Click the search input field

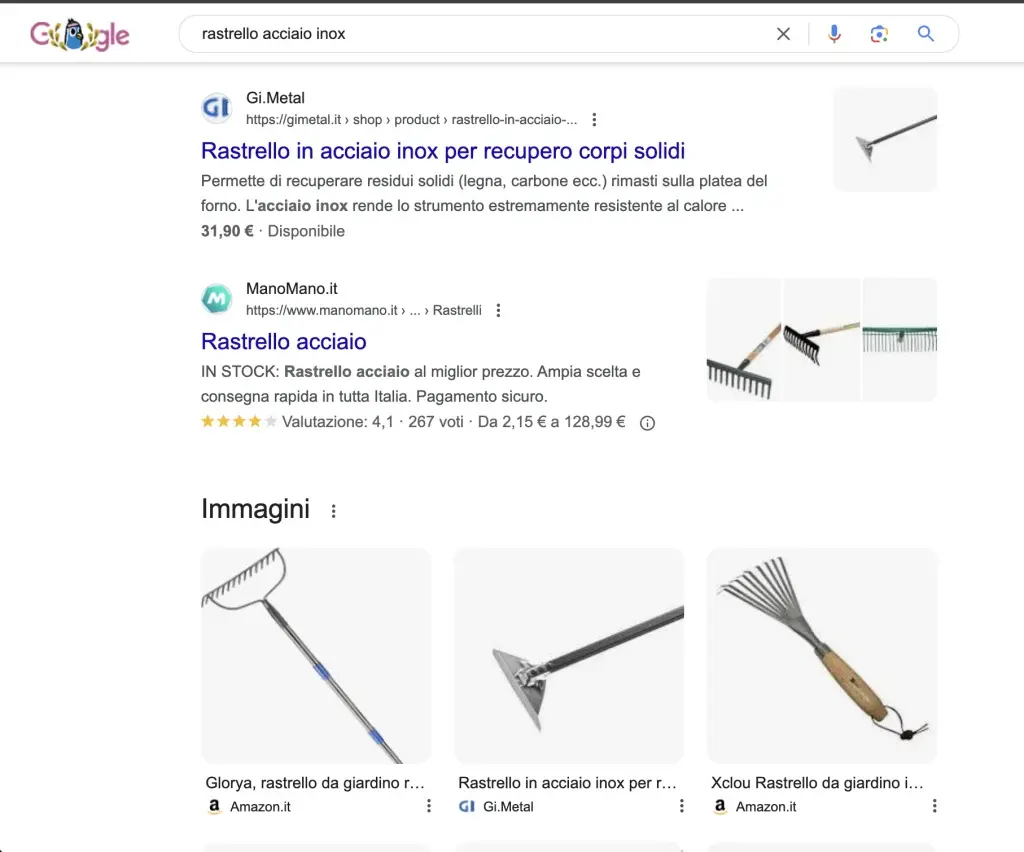(450, 33)
